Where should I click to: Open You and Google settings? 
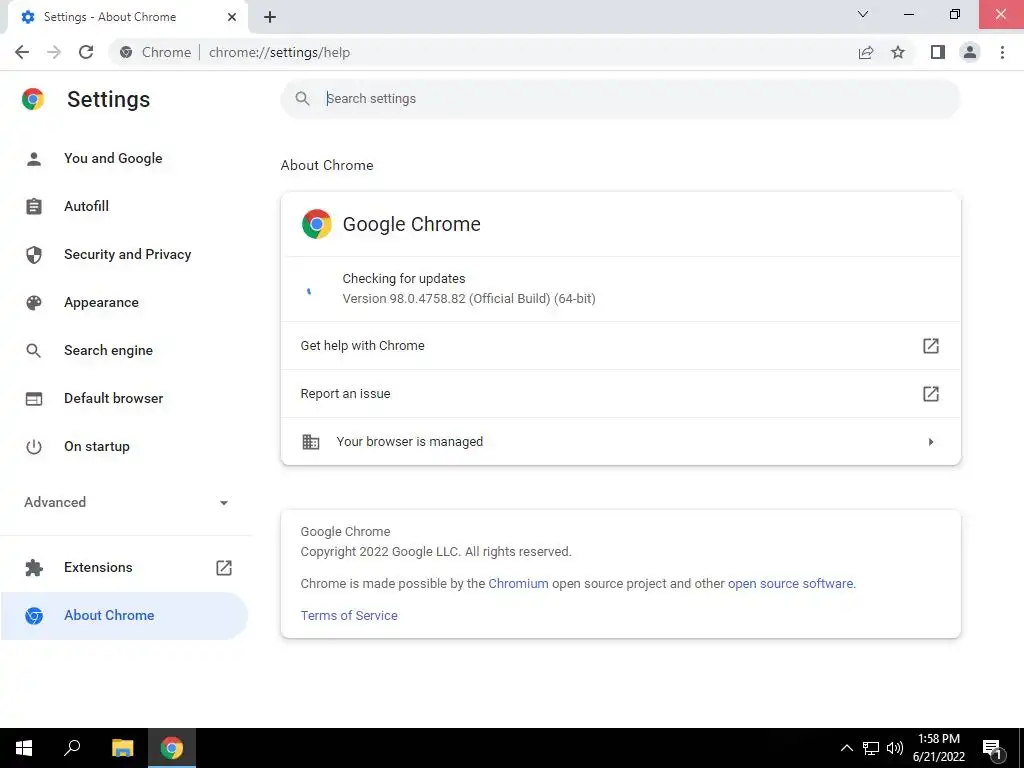tap(124, 158)
